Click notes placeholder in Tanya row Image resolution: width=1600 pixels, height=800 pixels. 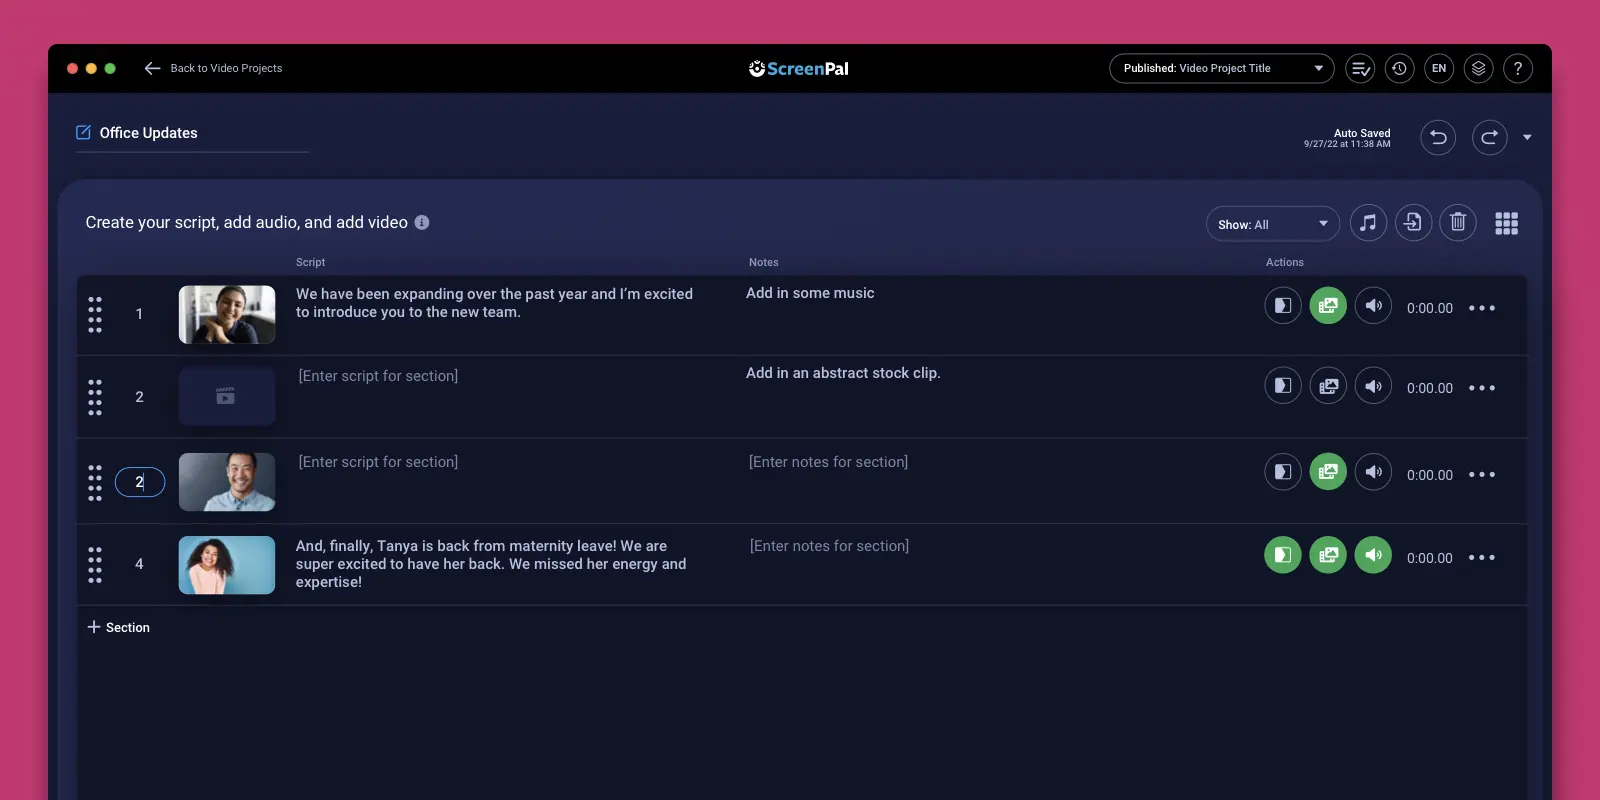829,546
